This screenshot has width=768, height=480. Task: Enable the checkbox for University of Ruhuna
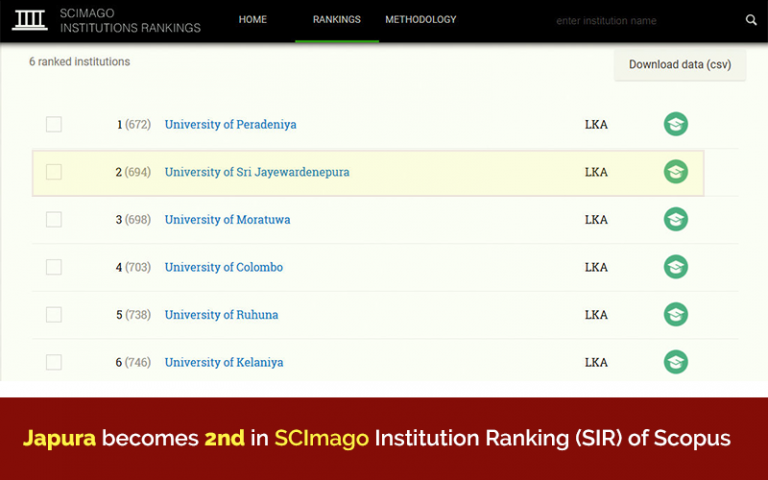pyautogui.click(x=54, y=315)
